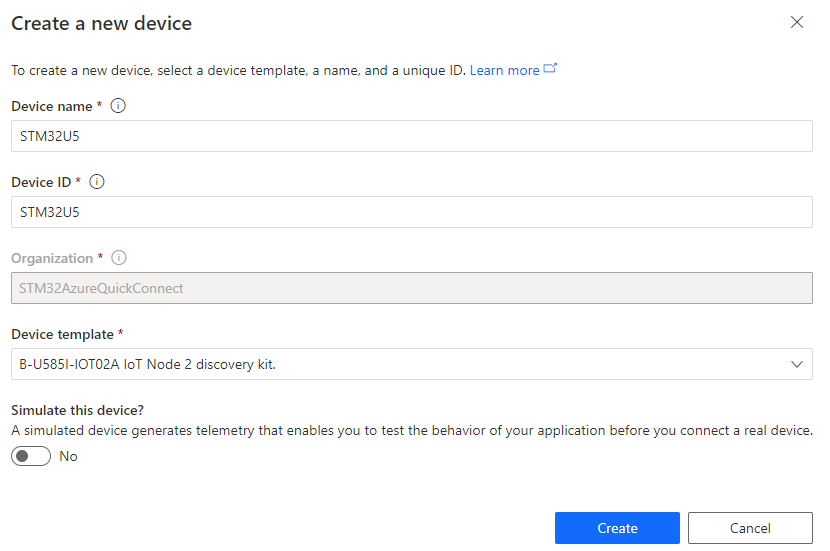Show info tooltip for Device ID
The height and width of the screenshot is (551, 830).
97,182
